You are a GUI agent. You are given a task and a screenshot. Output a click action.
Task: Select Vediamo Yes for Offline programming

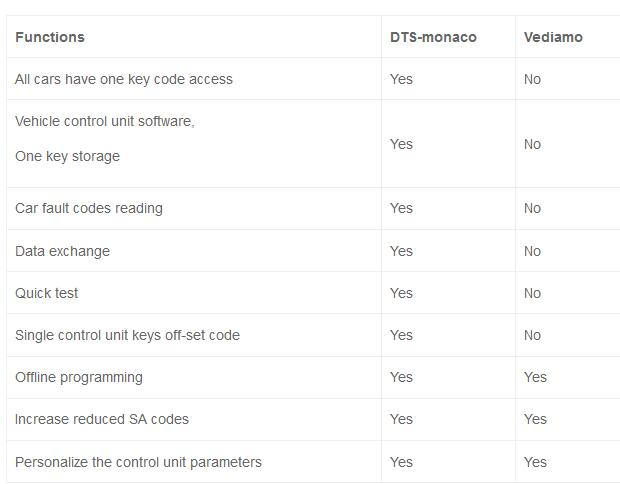click(535, 377)
